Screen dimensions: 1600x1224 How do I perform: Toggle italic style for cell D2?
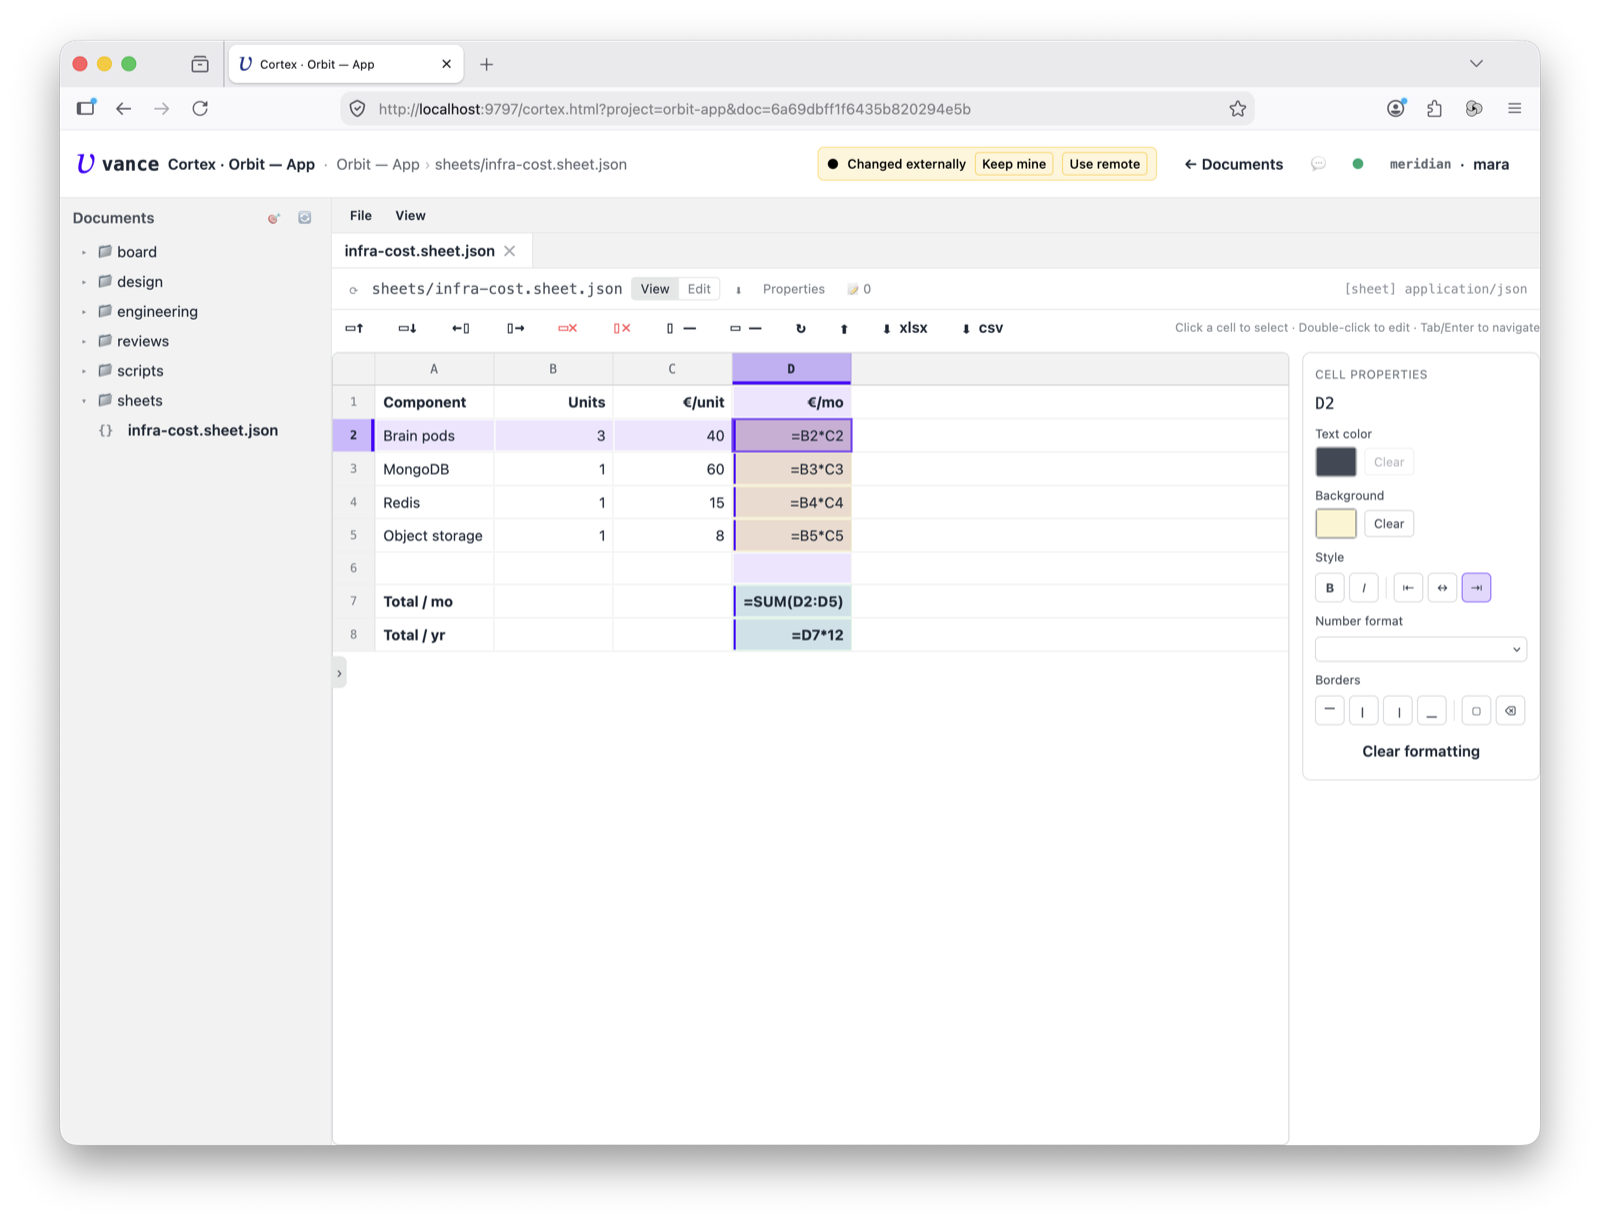[x=1364, y=588]
